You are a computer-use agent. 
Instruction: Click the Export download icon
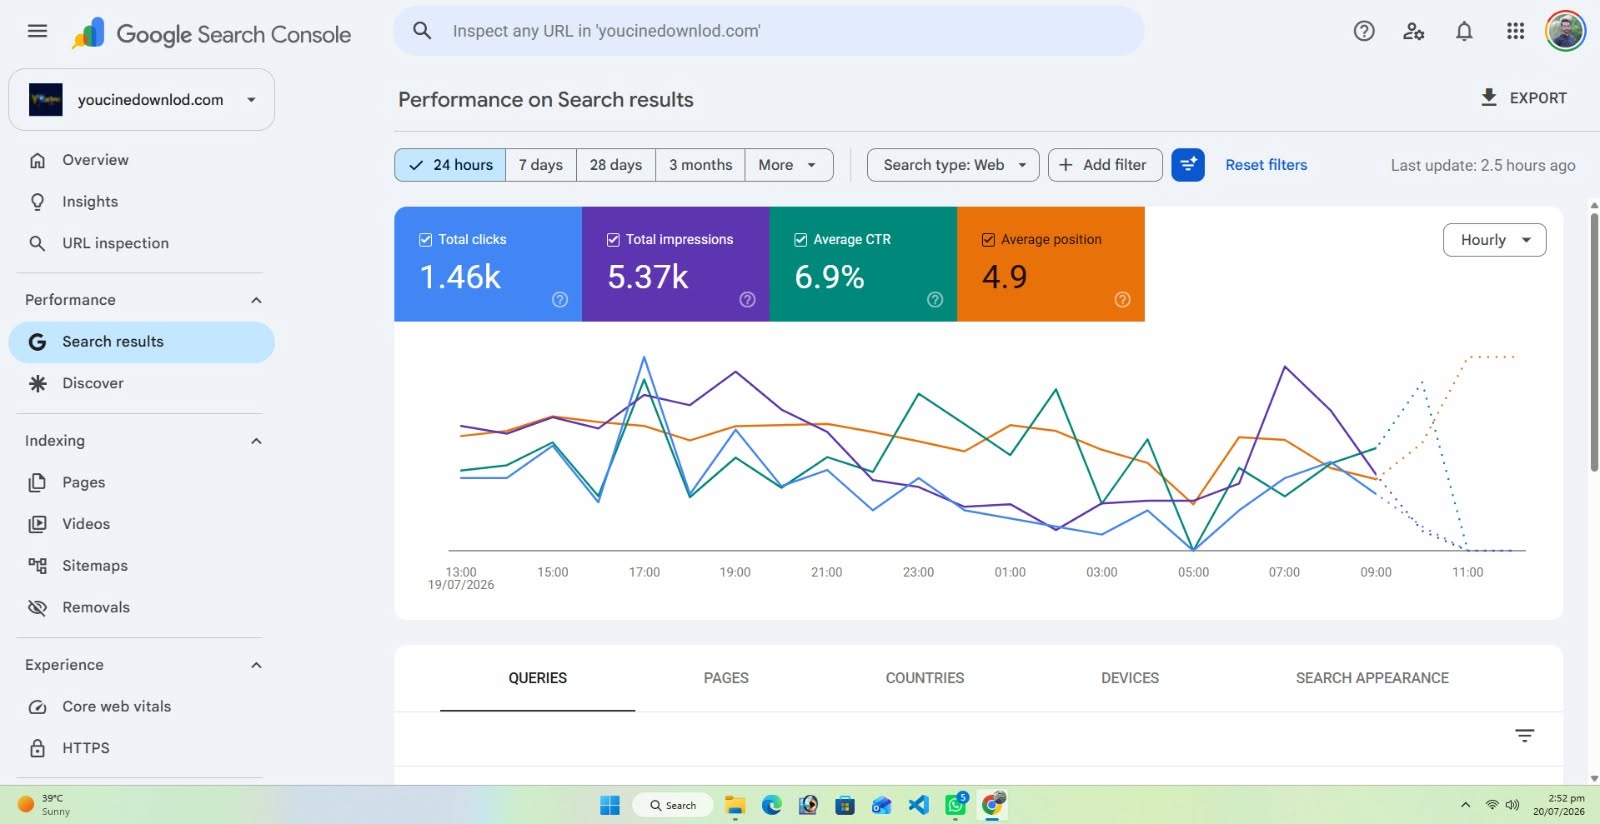pyautogui.click(x=1489, y=97)
